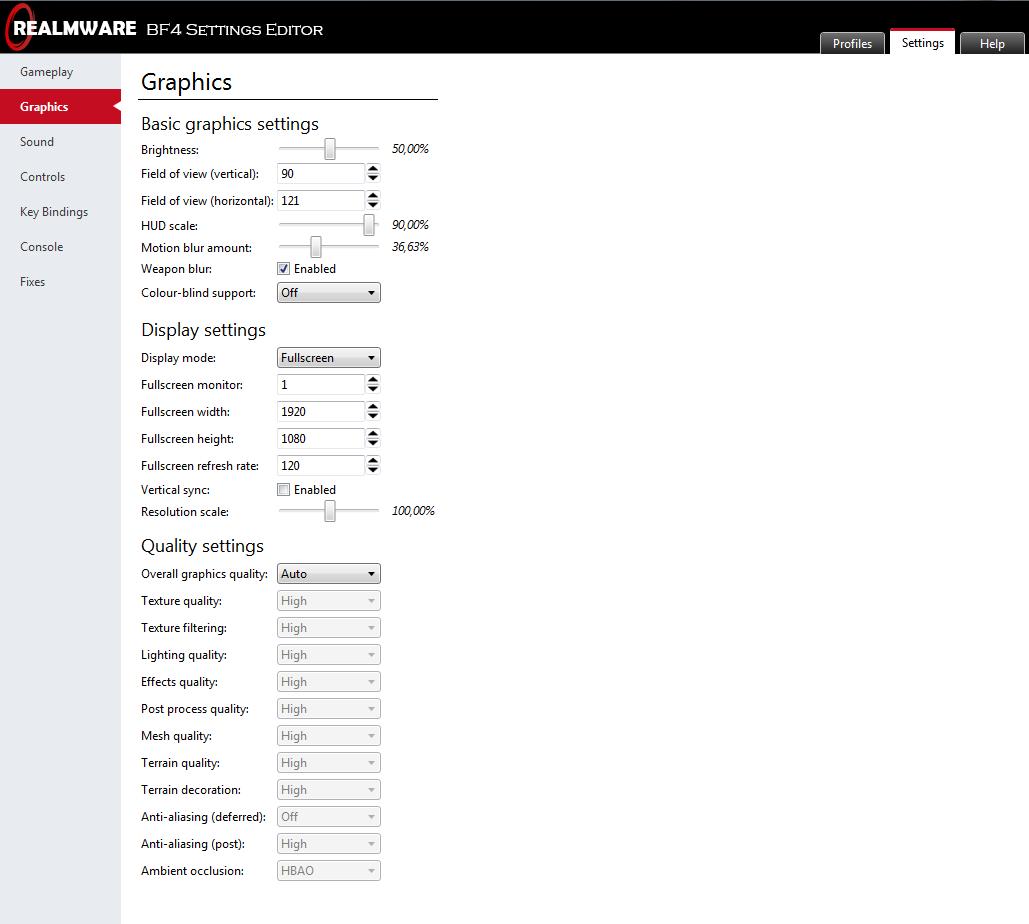1029x924 pixels.
Task: Open Overall graphics quality dropdown
Action: pos(328,574)
